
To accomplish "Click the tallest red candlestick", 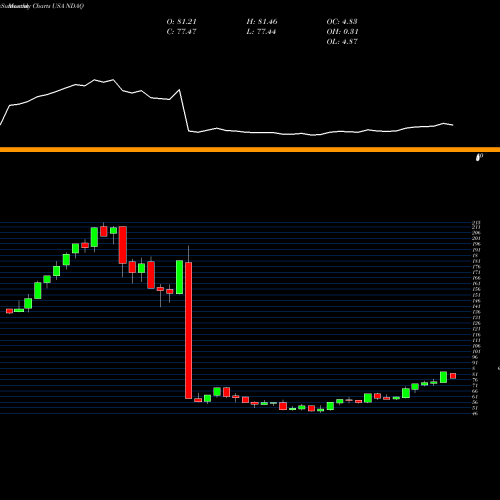I will 188,330.
